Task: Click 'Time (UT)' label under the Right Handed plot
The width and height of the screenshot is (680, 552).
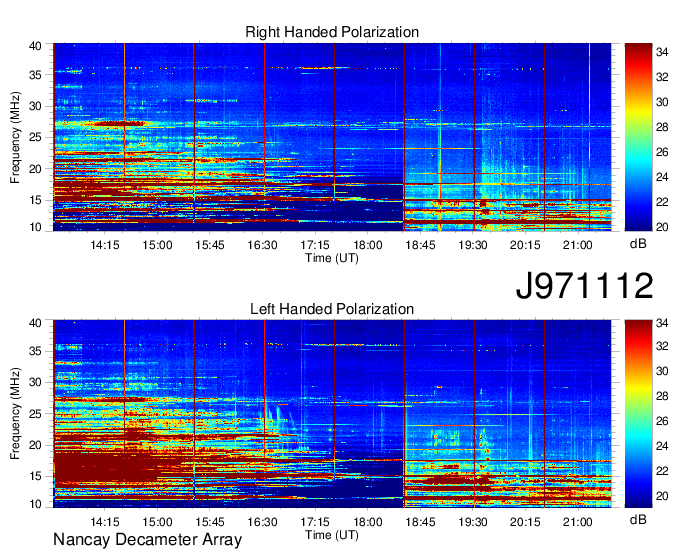Action: point(332,258)
